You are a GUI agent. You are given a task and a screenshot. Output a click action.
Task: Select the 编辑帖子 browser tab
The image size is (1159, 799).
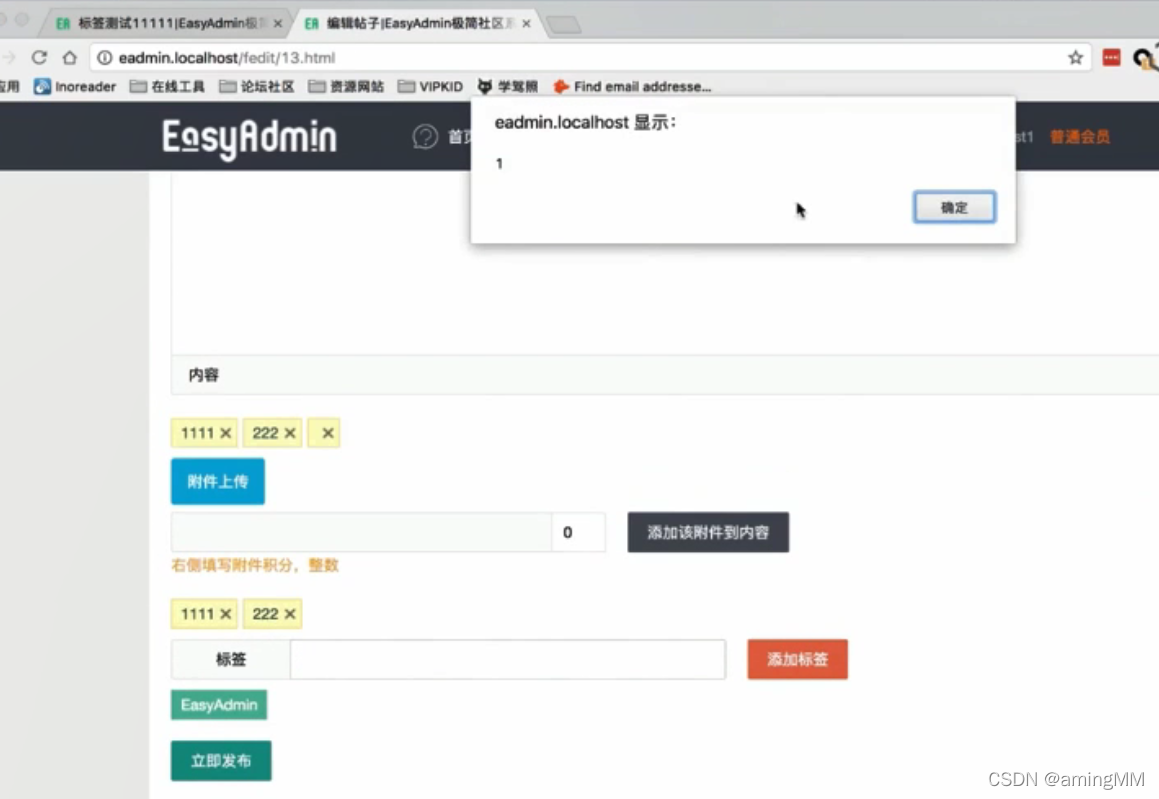[x=418, y=23]
